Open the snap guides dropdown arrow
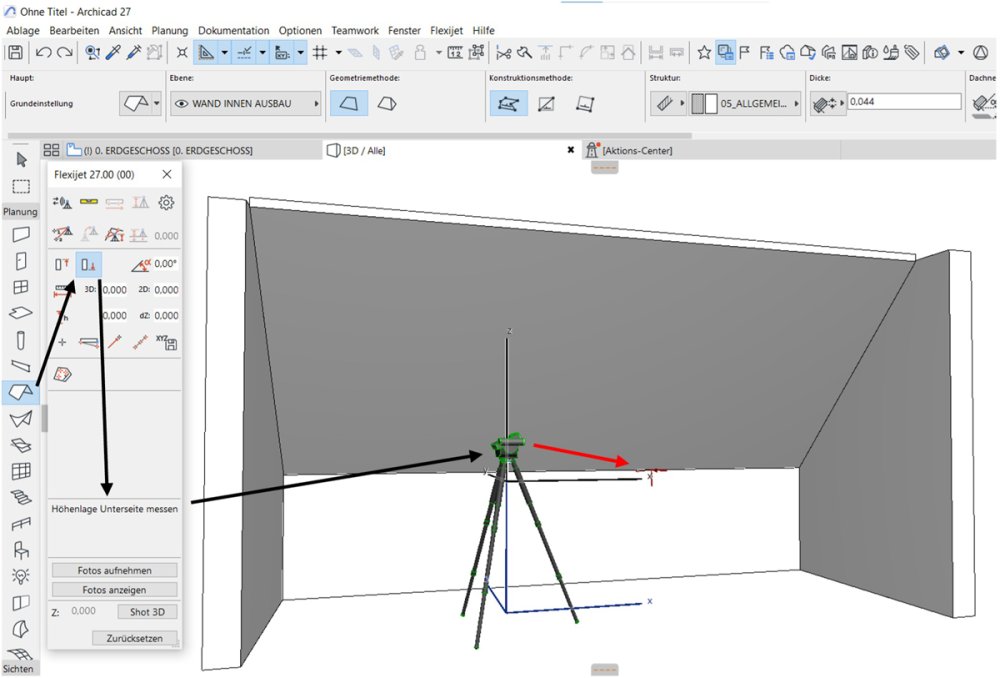This screenshot has height=678, width=1000. (x=262, y=52)
